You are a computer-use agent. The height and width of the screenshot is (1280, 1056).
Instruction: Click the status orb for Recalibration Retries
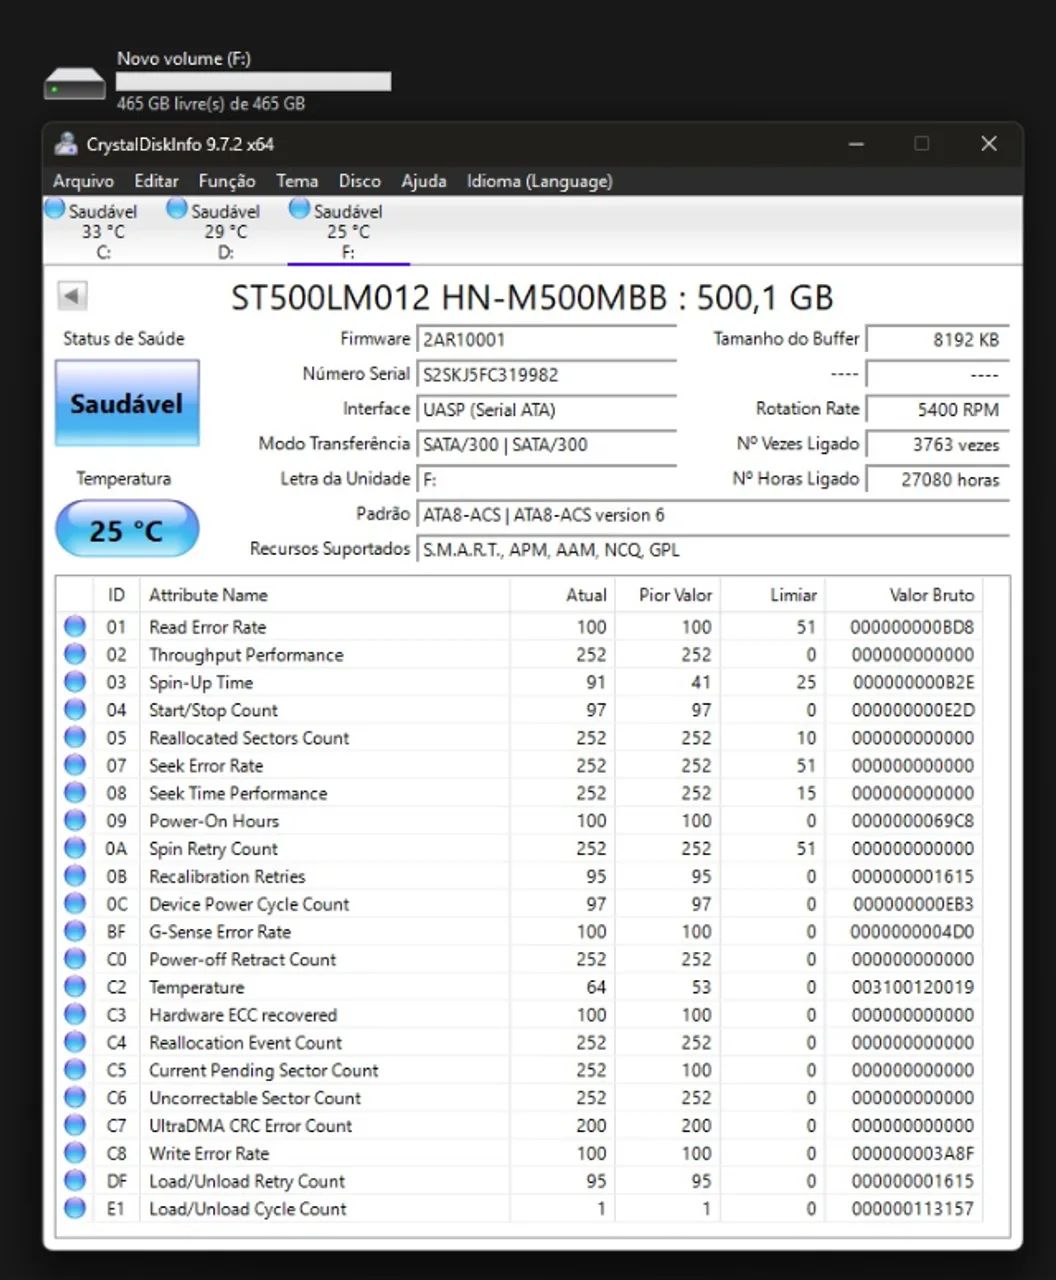coord(75,876)
